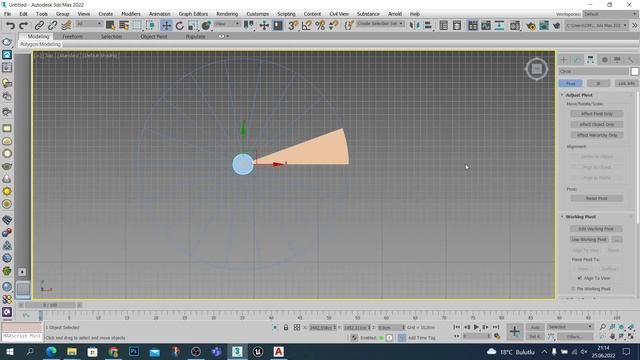The image size is (640, 360).
Task: Open the project path dropdown
Action: (596, 25)
